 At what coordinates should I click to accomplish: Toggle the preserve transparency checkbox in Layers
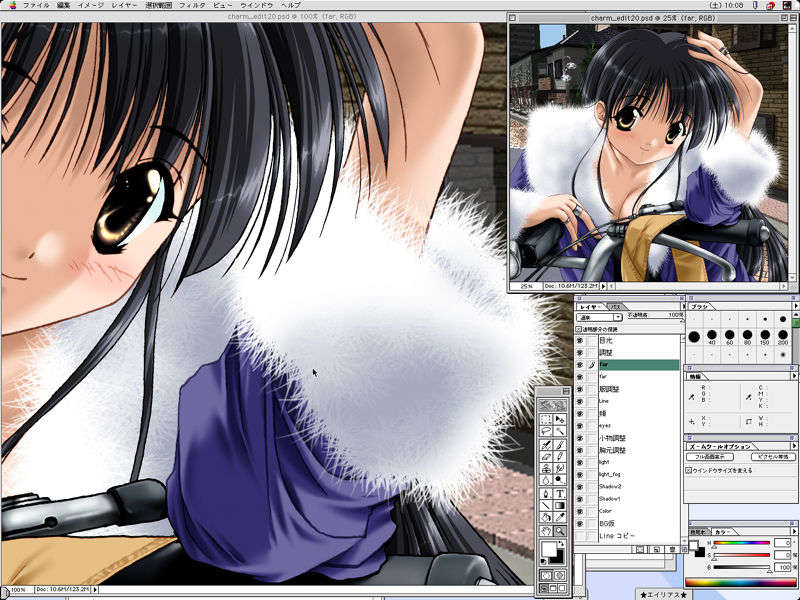pyautogui.click(x=579, y=329)
